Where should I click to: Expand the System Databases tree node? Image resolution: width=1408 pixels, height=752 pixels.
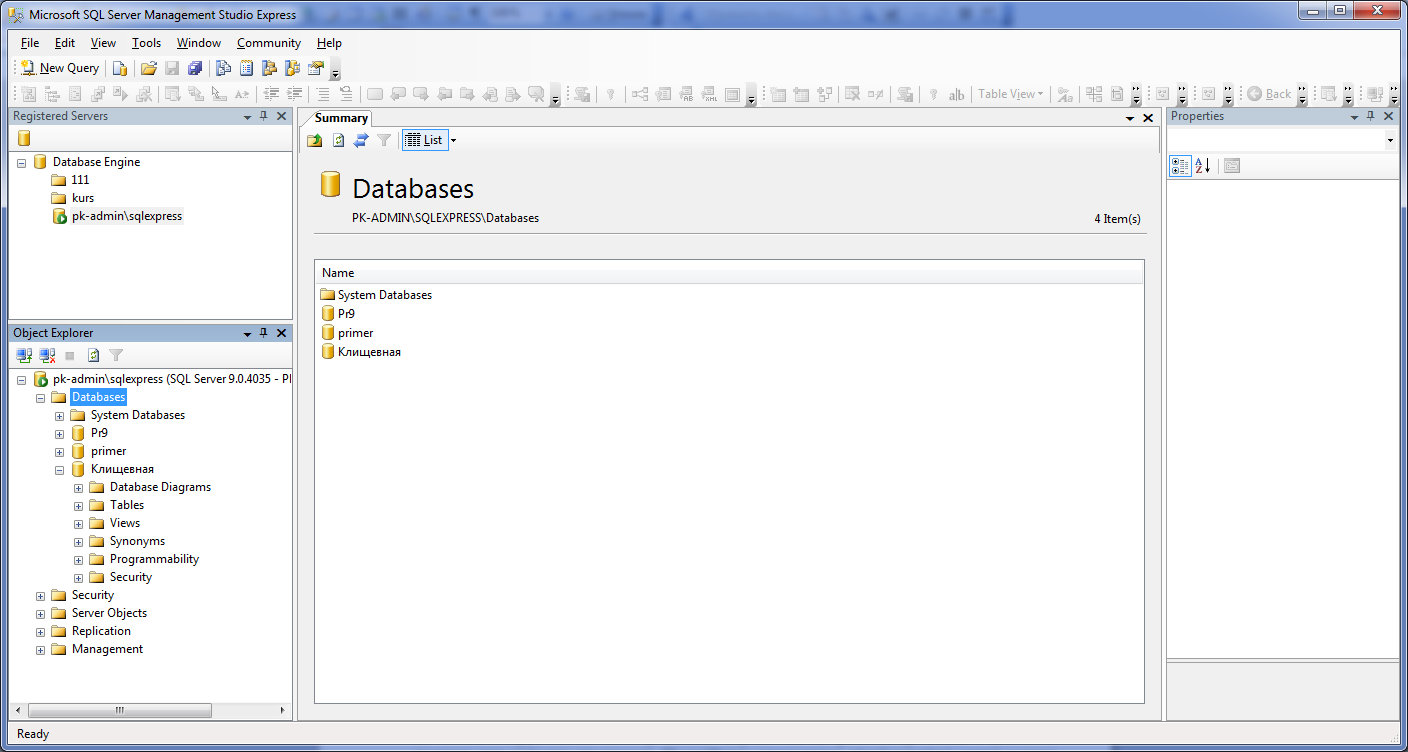[60, 416]
